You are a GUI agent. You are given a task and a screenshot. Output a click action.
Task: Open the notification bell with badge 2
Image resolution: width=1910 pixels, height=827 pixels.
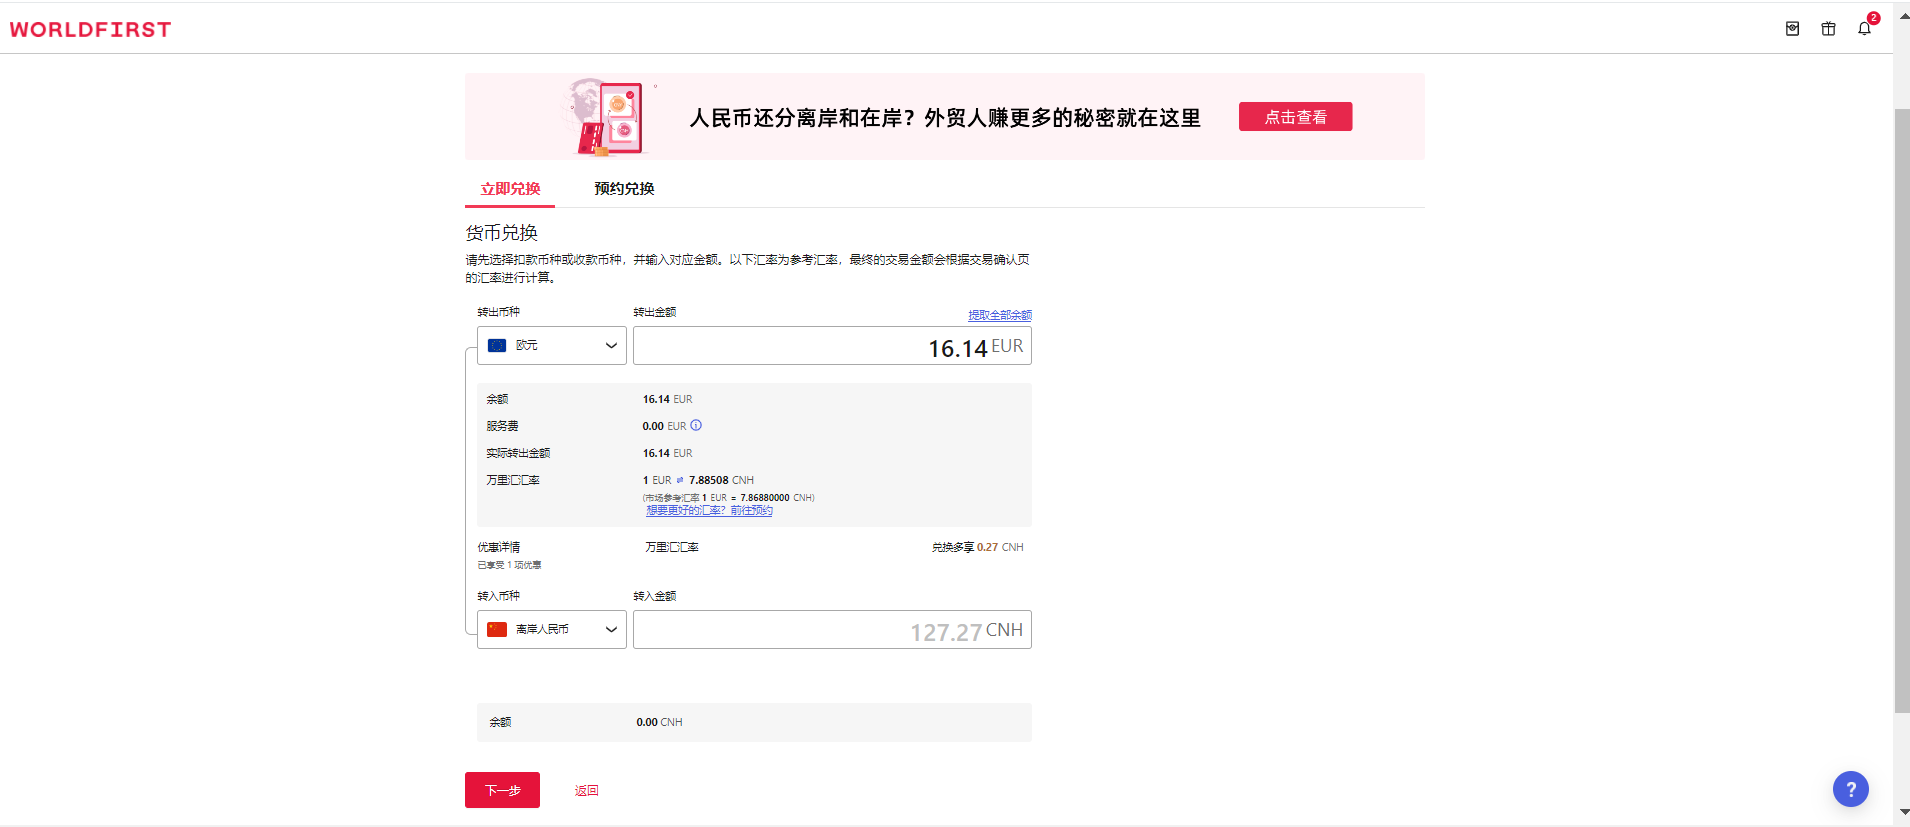(1865, 28)
